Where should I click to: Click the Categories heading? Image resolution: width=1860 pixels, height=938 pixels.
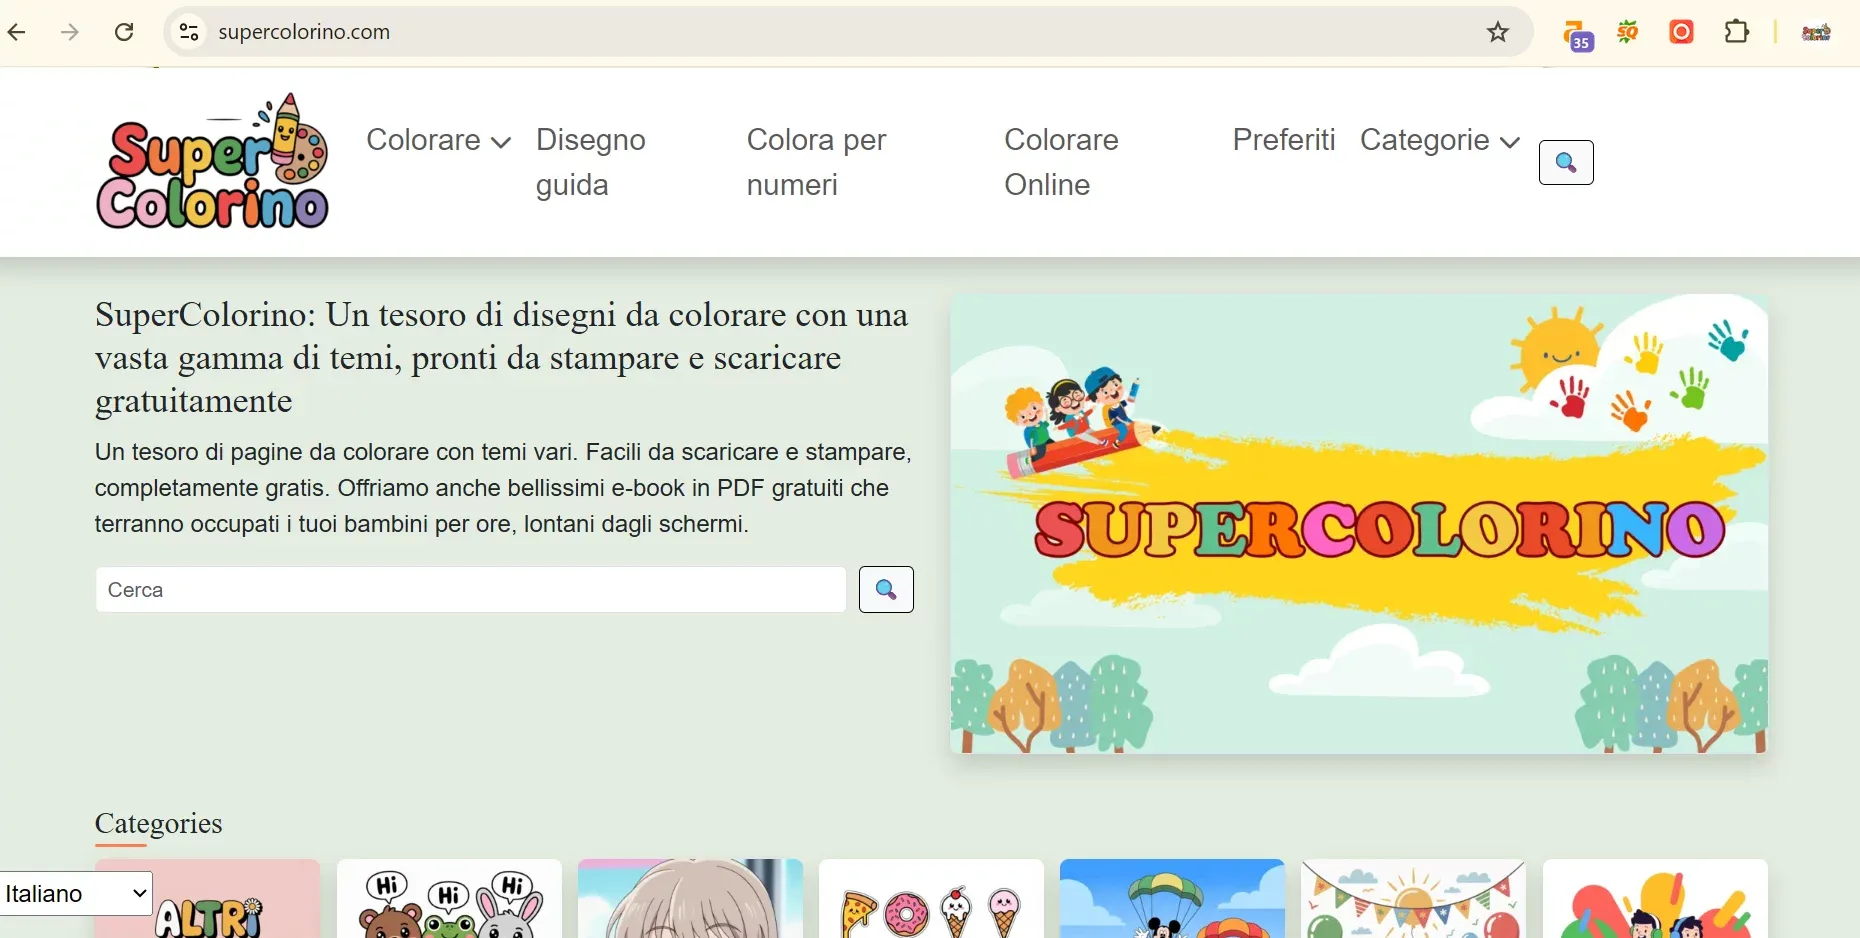[159, 823]
